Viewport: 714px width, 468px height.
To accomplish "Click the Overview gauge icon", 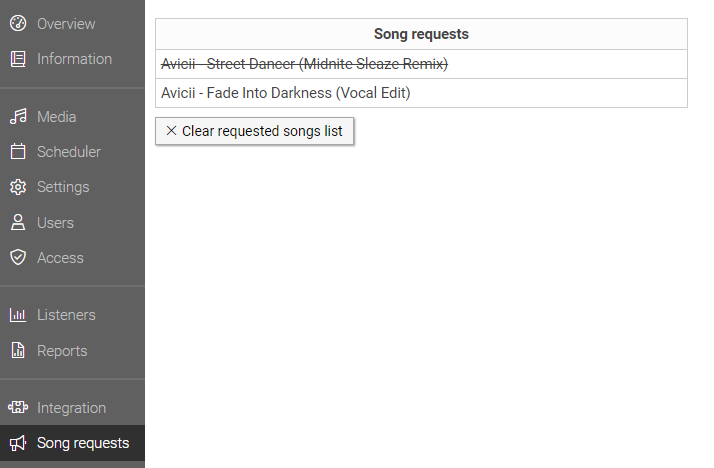I will 18,23.
